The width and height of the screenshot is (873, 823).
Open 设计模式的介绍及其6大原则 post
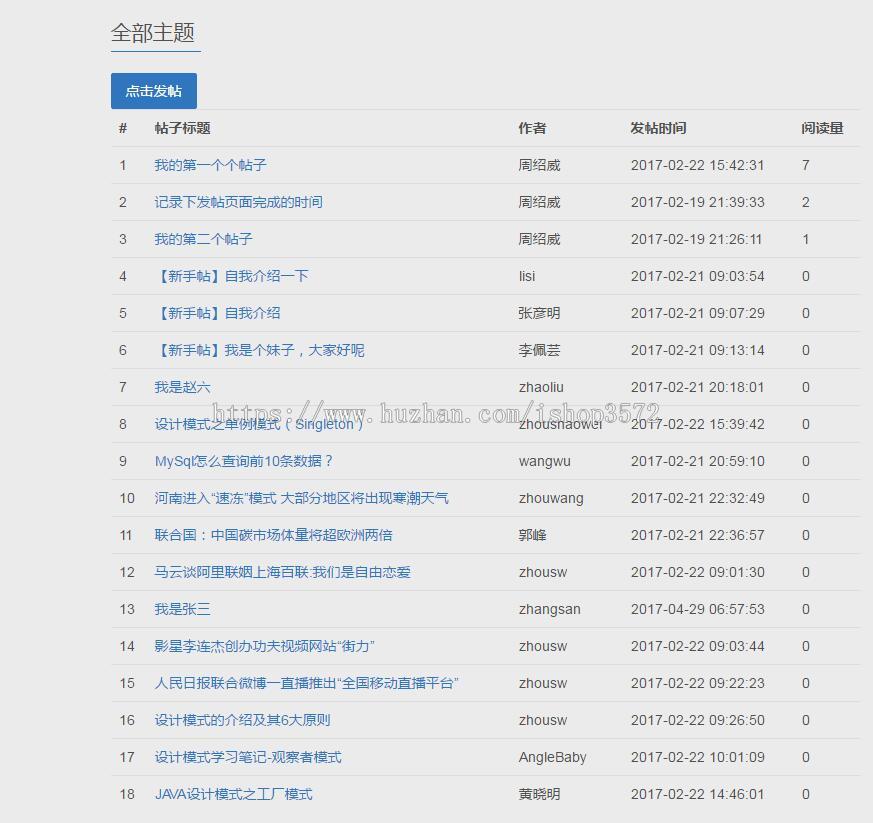(x=242, y=721)
